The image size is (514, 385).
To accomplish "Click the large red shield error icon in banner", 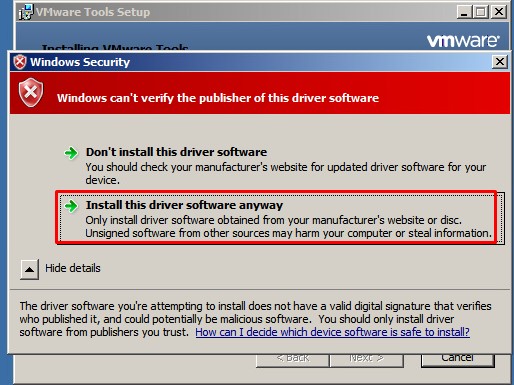I will (x=31, y=92).
